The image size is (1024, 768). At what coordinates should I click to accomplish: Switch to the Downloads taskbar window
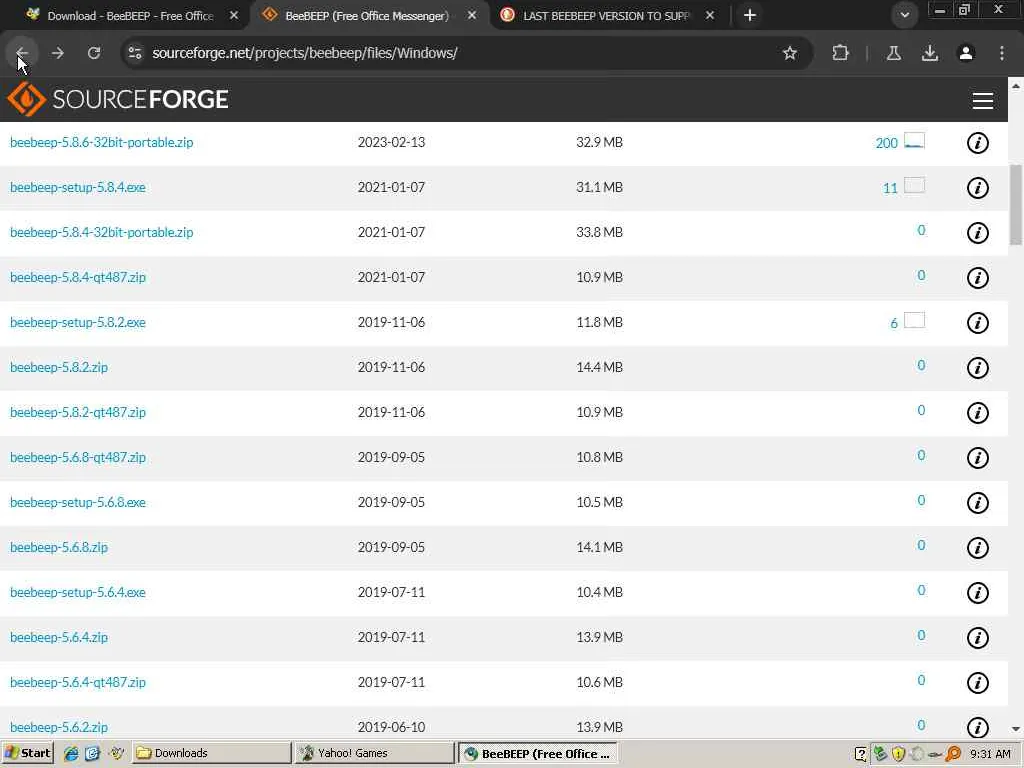pyautogui.click(x=212, y=753)
